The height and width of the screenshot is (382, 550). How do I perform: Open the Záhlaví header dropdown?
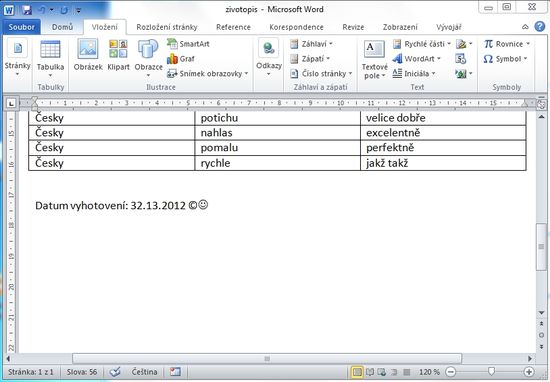coord(311,44)
